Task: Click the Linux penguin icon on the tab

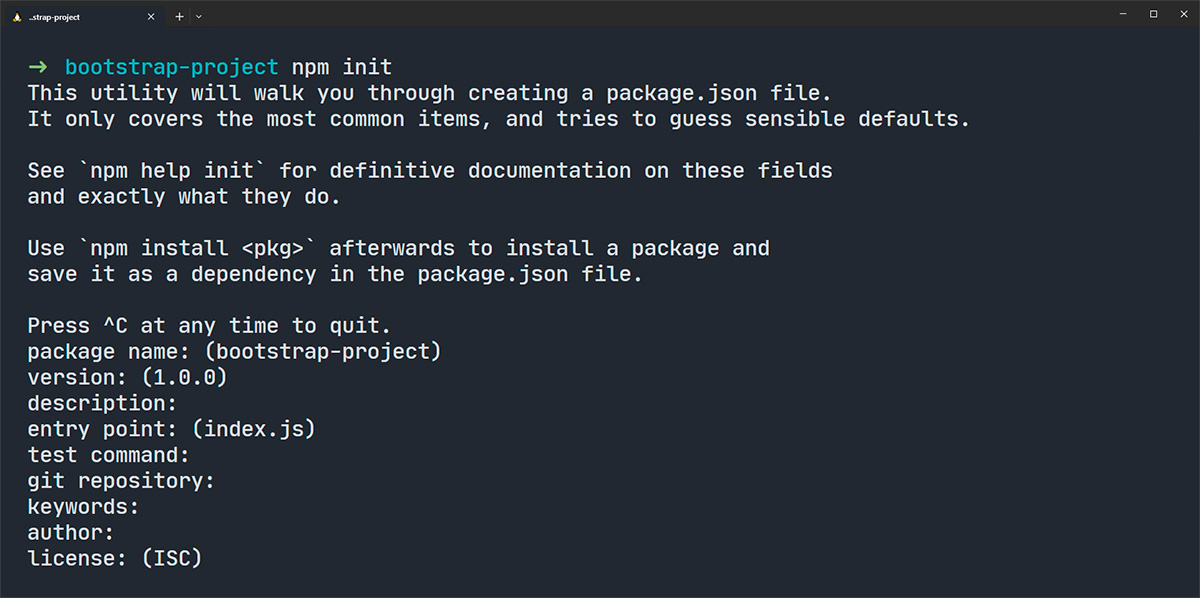Action: [x=17, y=17]
